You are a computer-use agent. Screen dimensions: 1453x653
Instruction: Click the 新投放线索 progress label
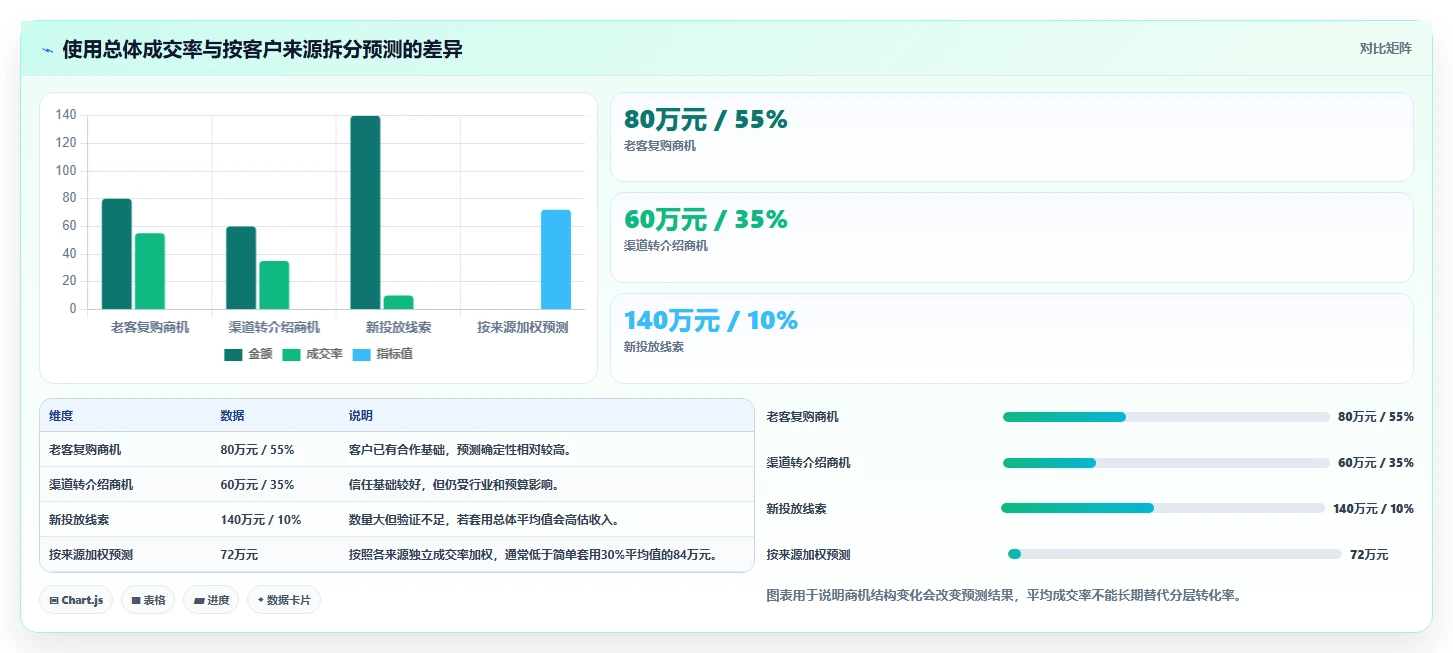coord(797,509)
